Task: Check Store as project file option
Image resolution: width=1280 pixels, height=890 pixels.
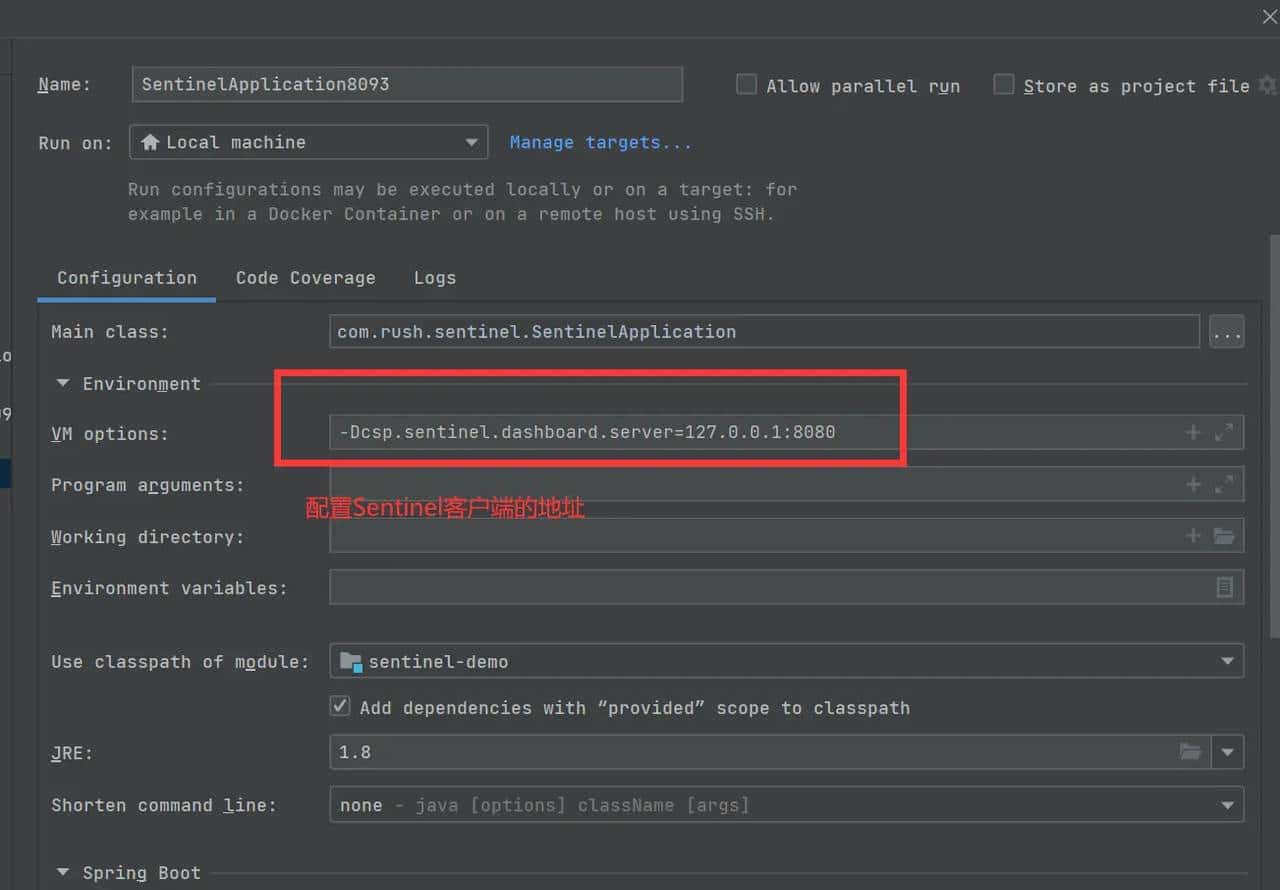Action: [x=1003, y=85]
